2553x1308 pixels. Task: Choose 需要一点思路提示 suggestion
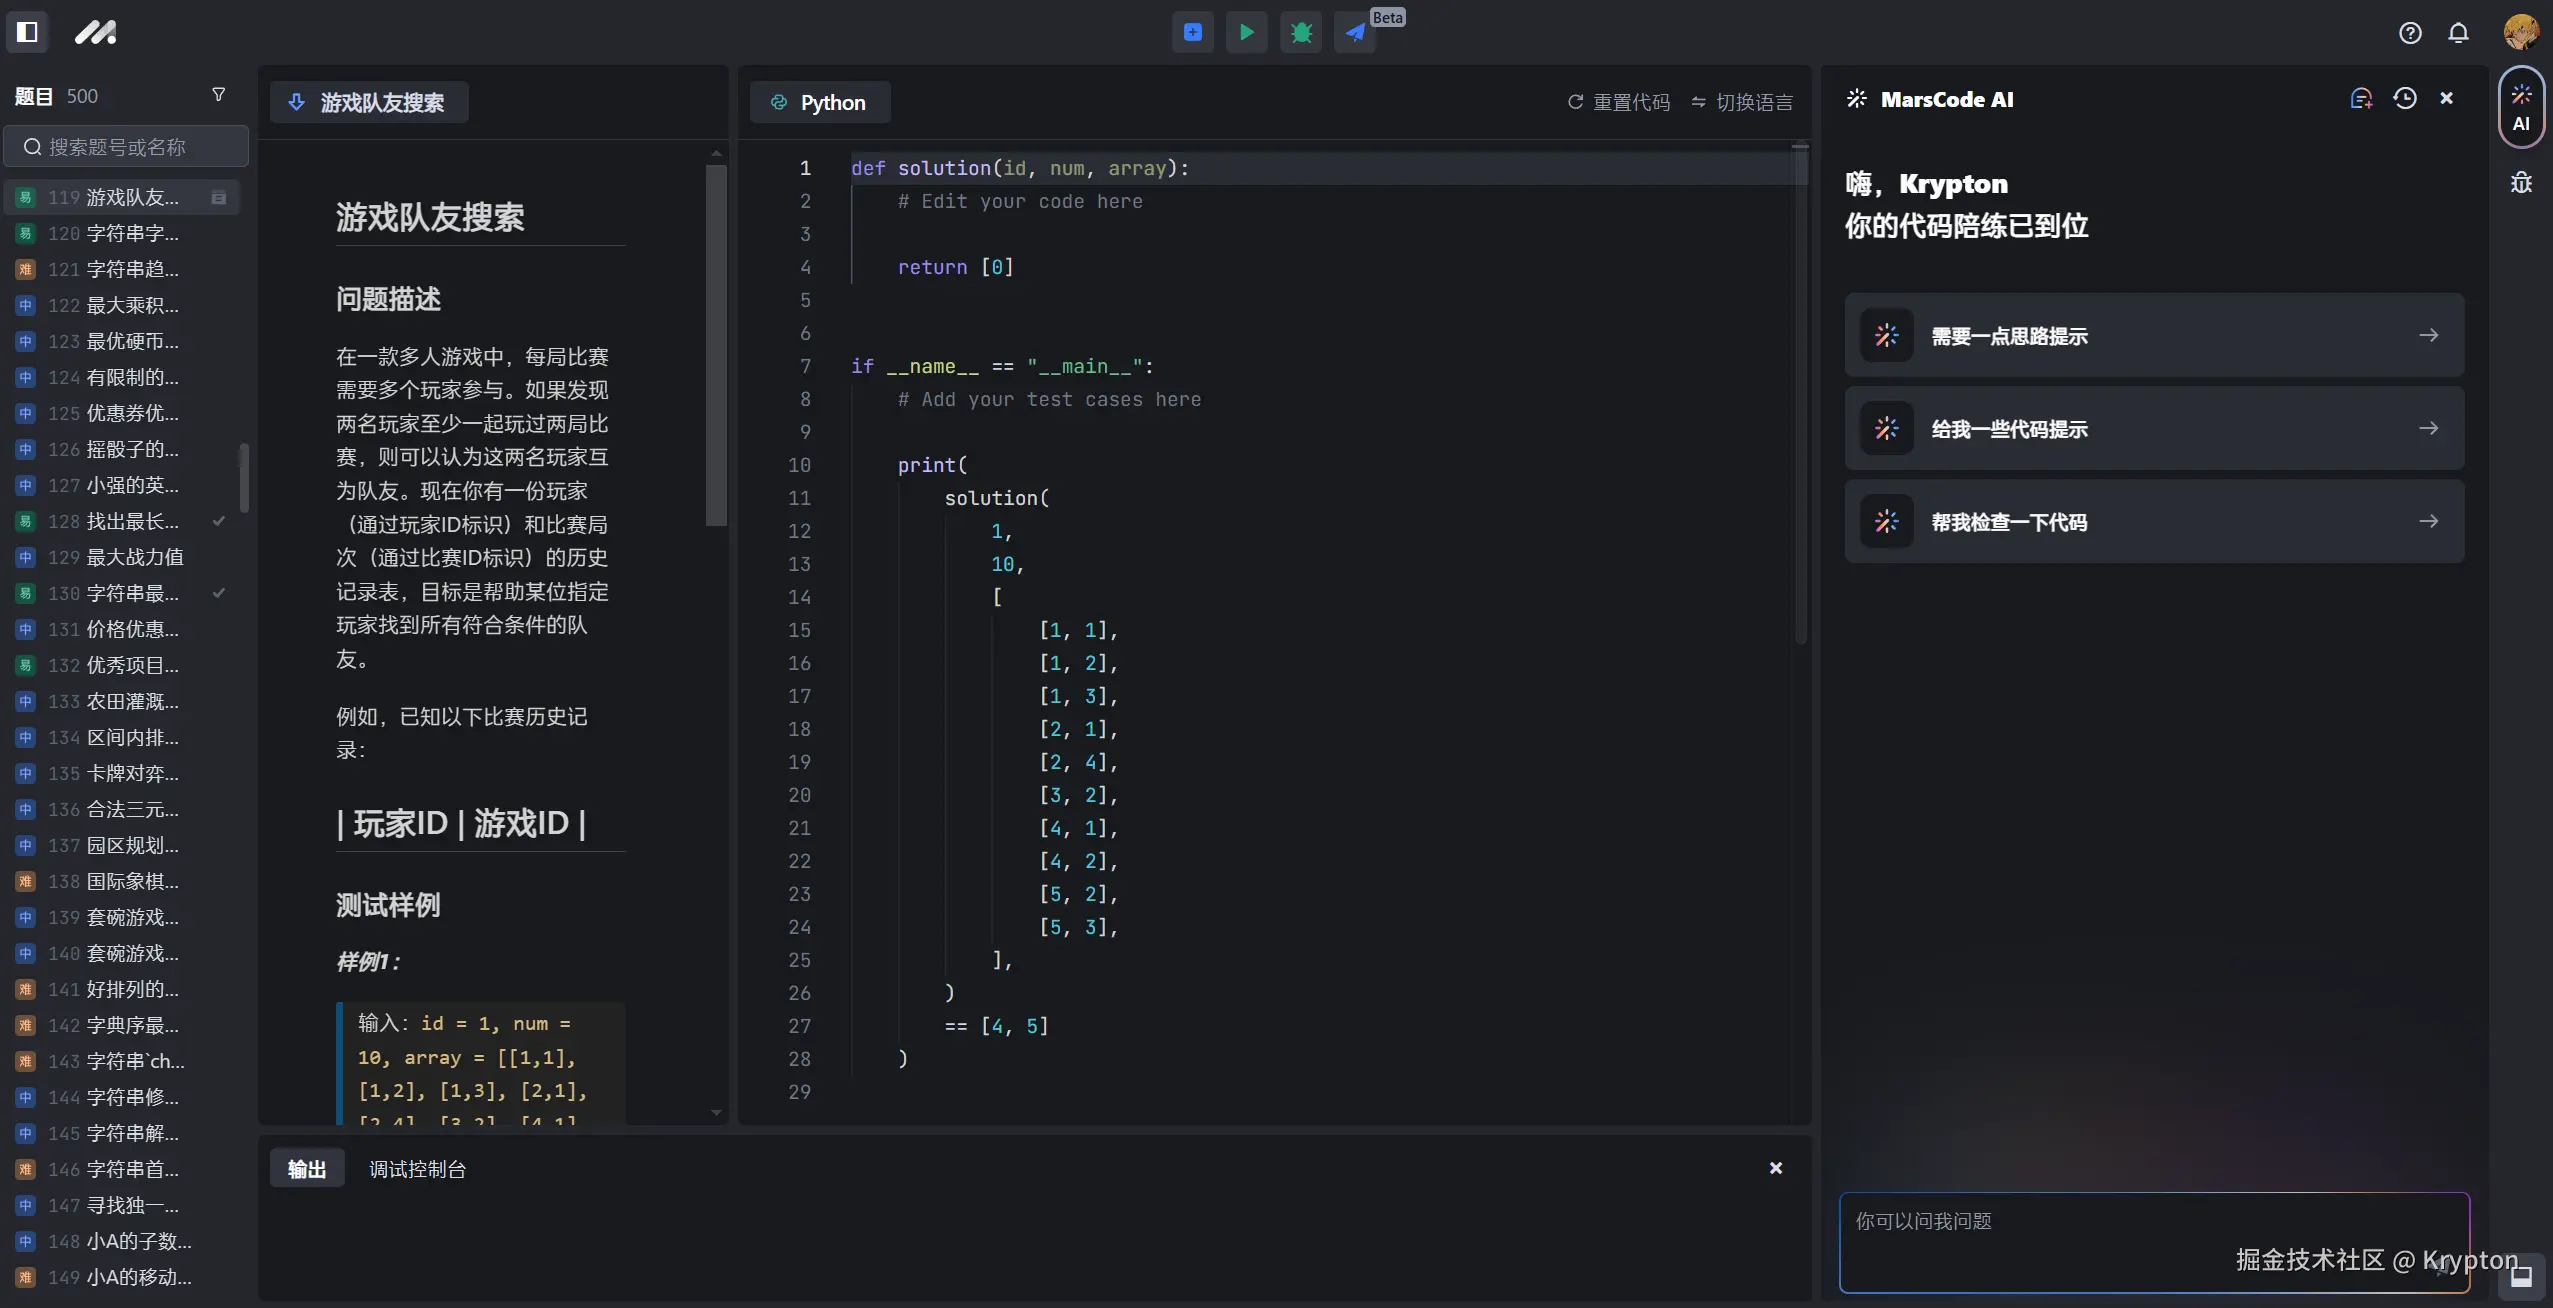click(x=2154, y=335)
